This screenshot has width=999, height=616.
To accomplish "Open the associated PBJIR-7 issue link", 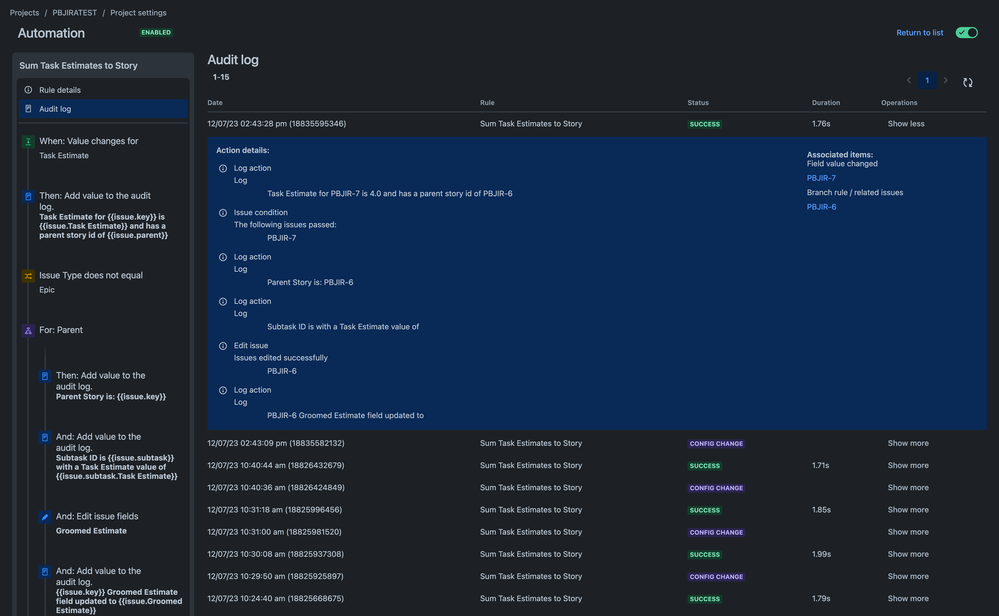I will coord(821,178).
